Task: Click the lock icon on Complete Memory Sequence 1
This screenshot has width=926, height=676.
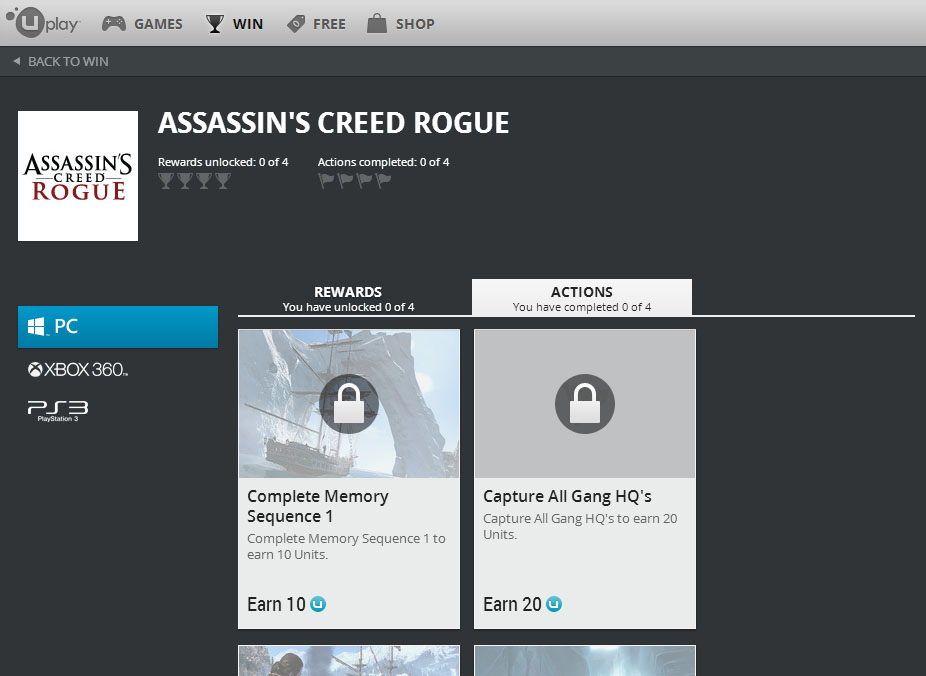Action: [348, 403]
